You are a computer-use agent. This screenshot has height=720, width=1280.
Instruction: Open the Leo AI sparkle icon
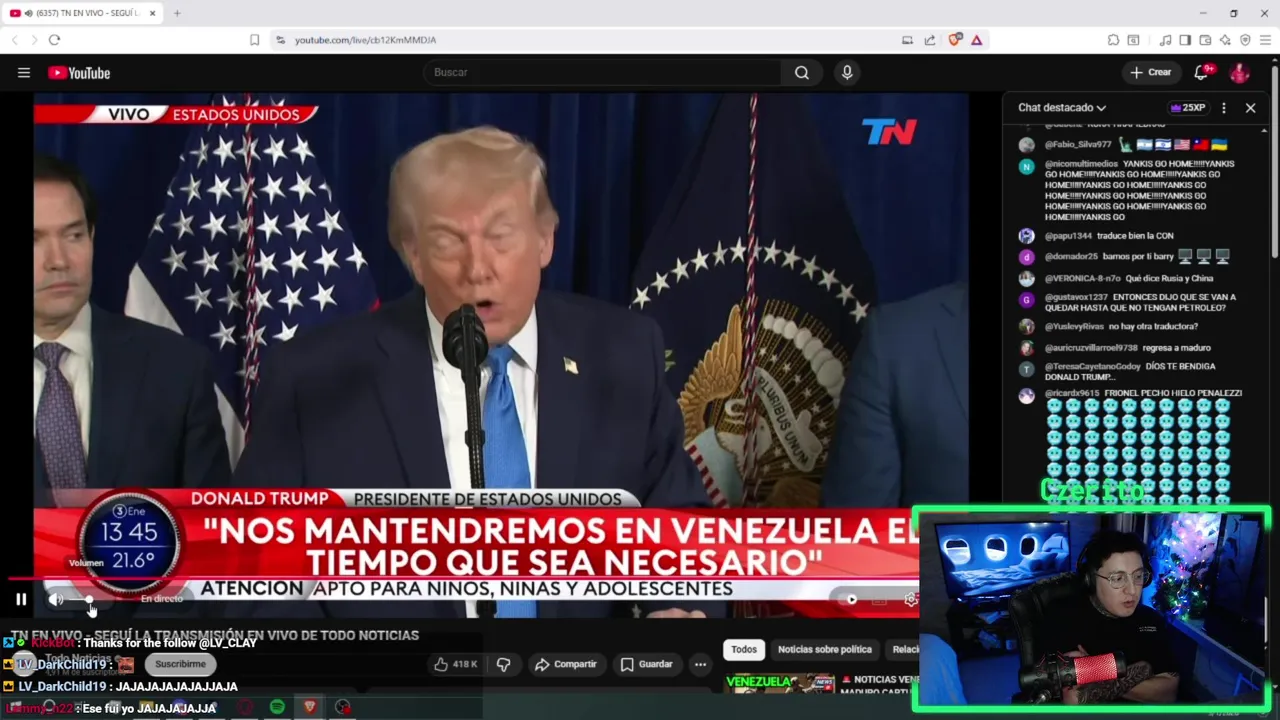(1225, 40)
